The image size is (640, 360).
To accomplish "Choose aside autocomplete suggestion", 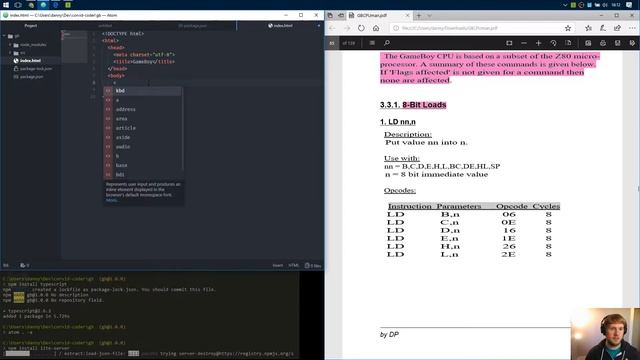I will [143, 138].
